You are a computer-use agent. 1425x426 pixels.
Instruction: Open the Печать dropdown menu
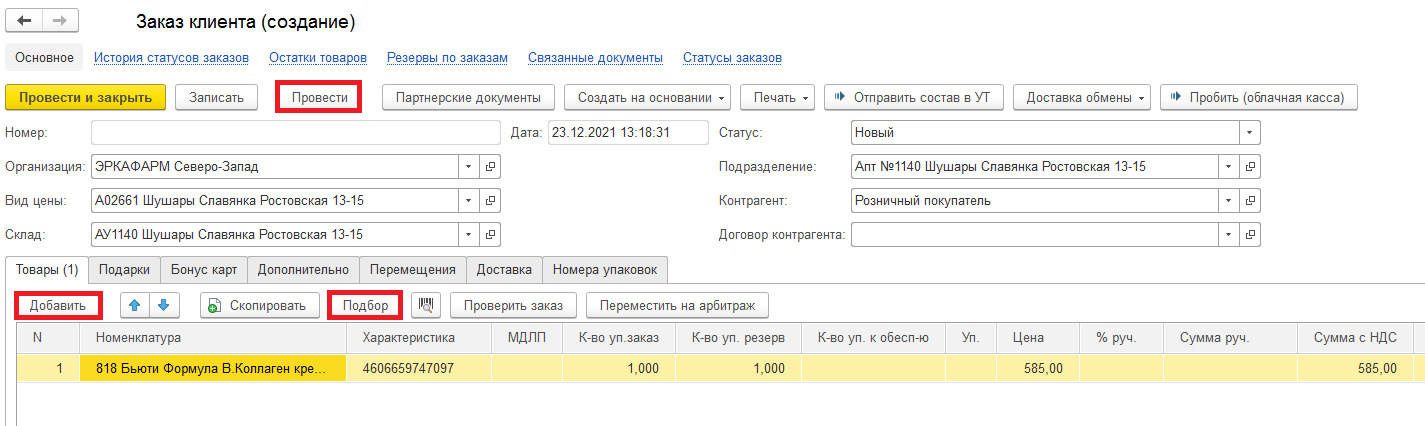[778, 97]
